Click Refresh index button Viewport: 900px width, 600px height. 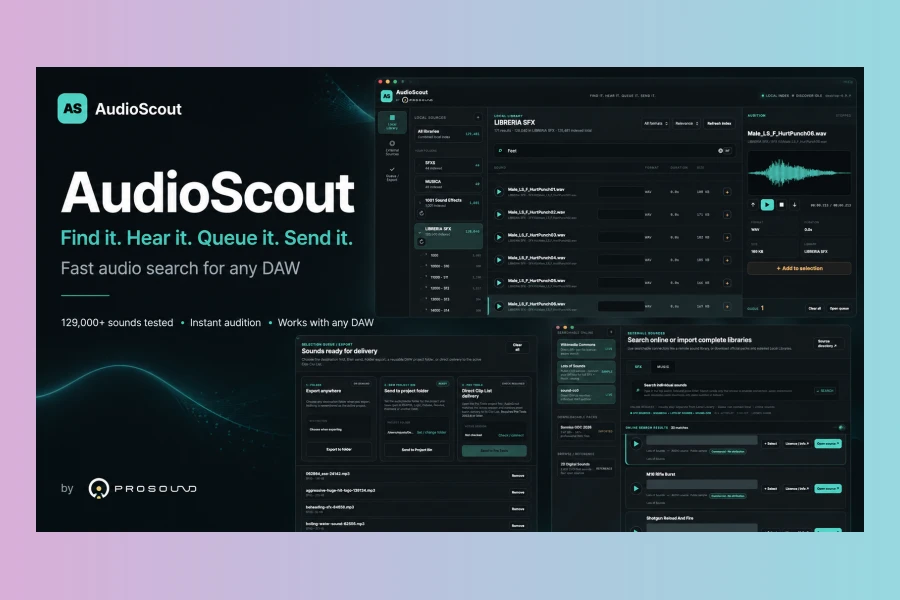(719, 123)
